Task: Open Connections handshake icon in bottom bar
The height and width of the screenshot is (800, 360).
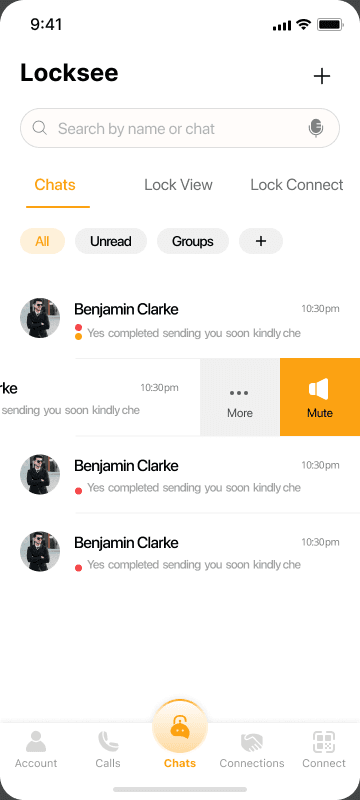Action: pos(252,742)
